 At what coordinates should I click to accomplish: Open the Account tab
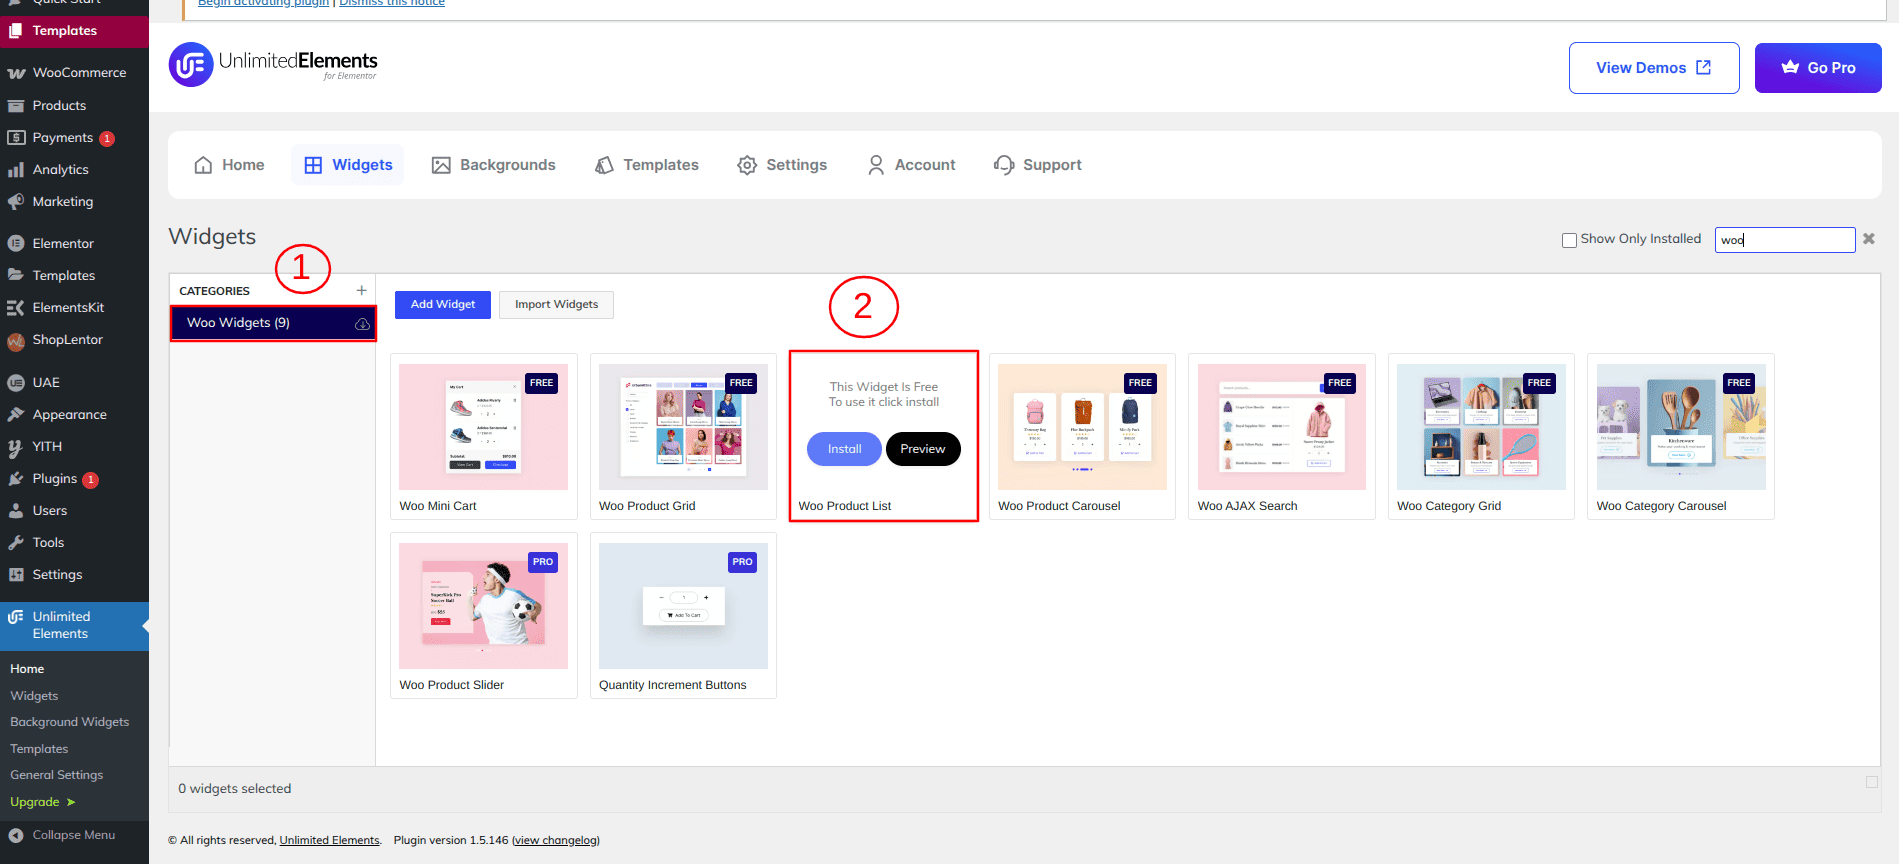[x=911, y=165]
